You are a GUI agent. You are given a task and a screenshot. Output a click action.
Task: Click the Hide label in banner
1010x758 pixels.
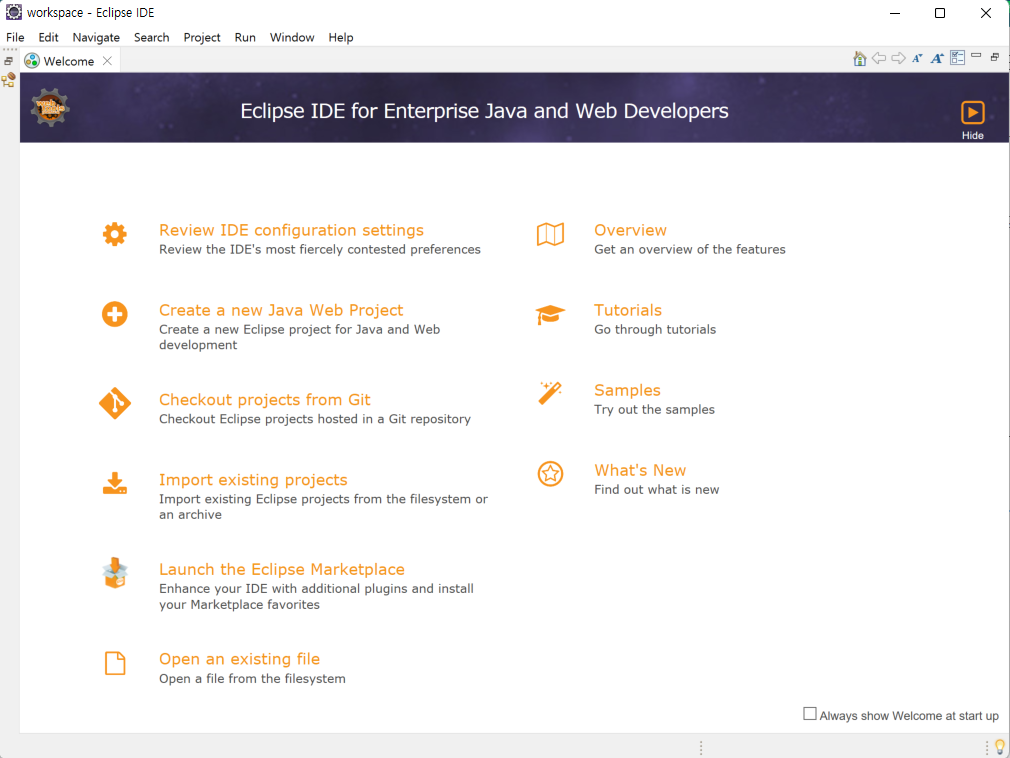click(x=973, y=135)
